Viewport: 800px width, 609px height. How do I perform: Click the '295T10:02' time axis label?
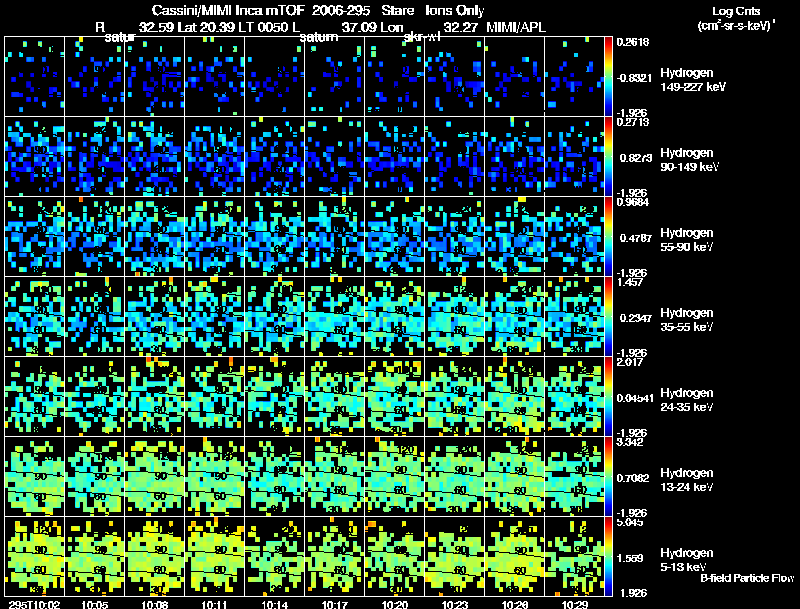(34, 604)
